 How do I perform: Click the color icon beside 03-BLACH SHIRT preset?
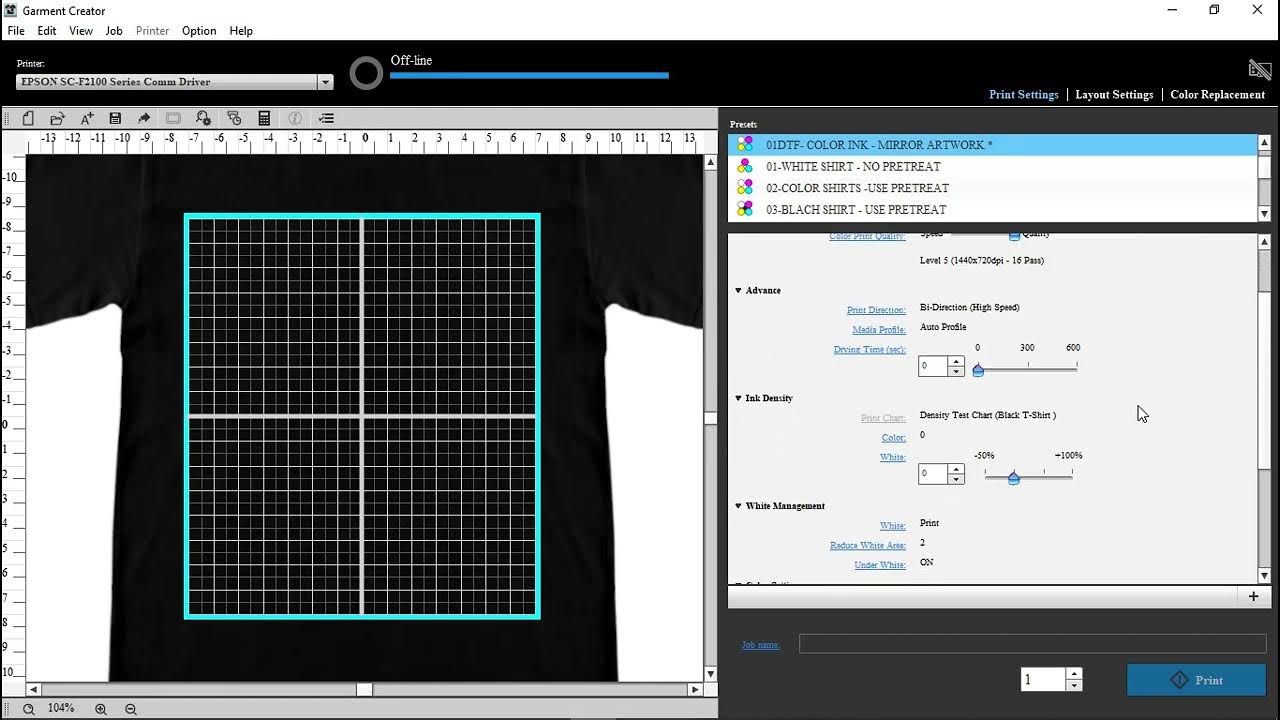[745, 209]
